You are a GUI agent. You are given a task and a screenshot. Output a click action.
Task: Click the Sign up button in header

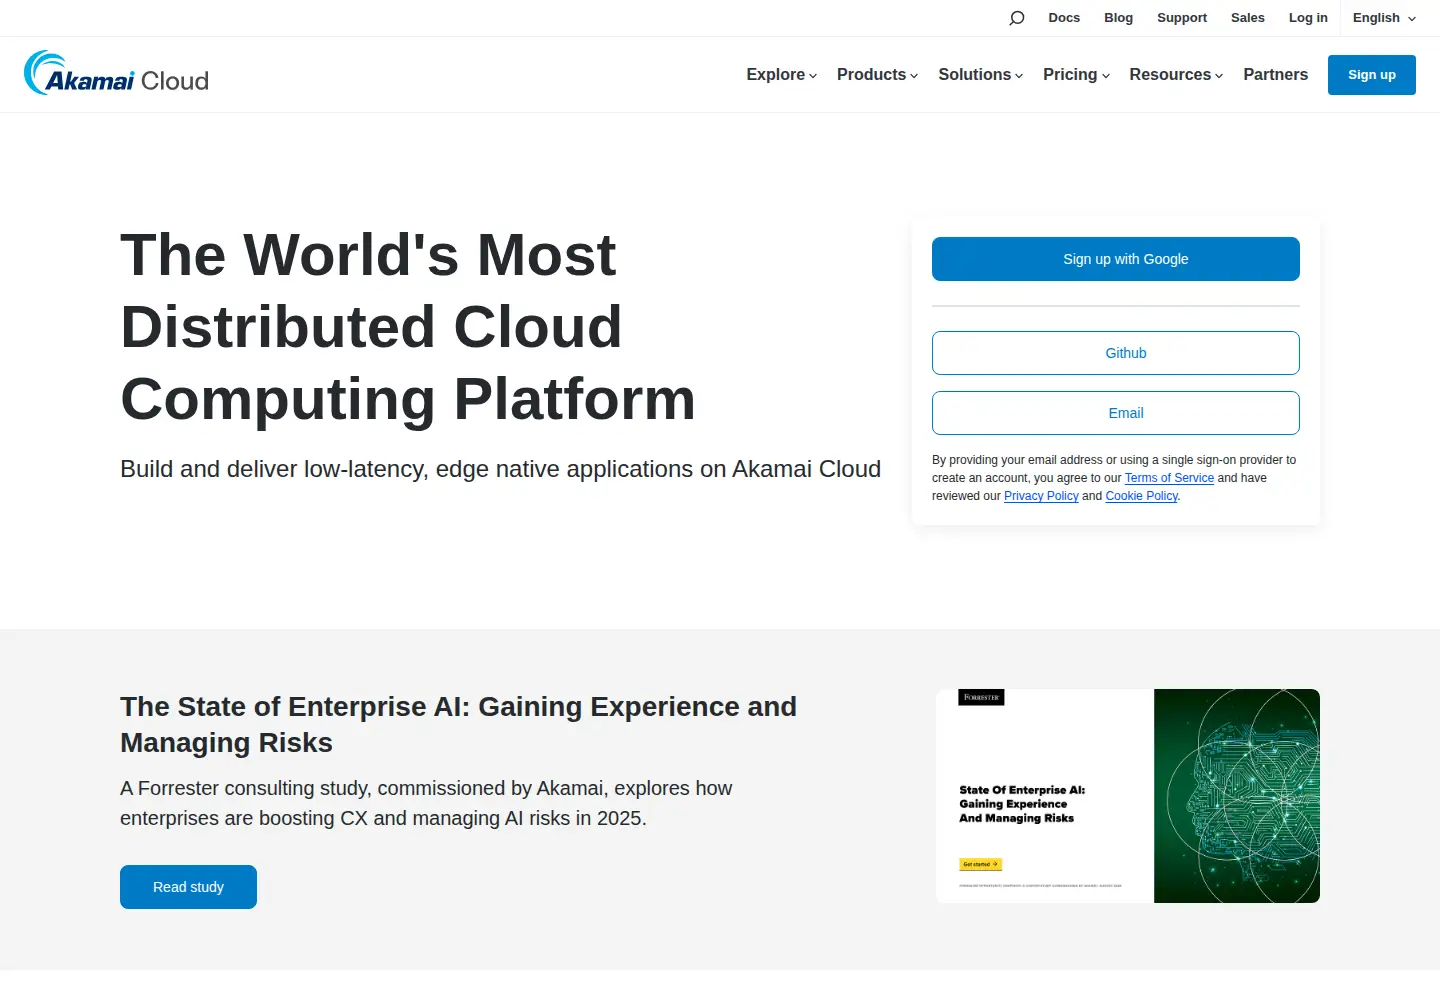[x=1372, y=75]
